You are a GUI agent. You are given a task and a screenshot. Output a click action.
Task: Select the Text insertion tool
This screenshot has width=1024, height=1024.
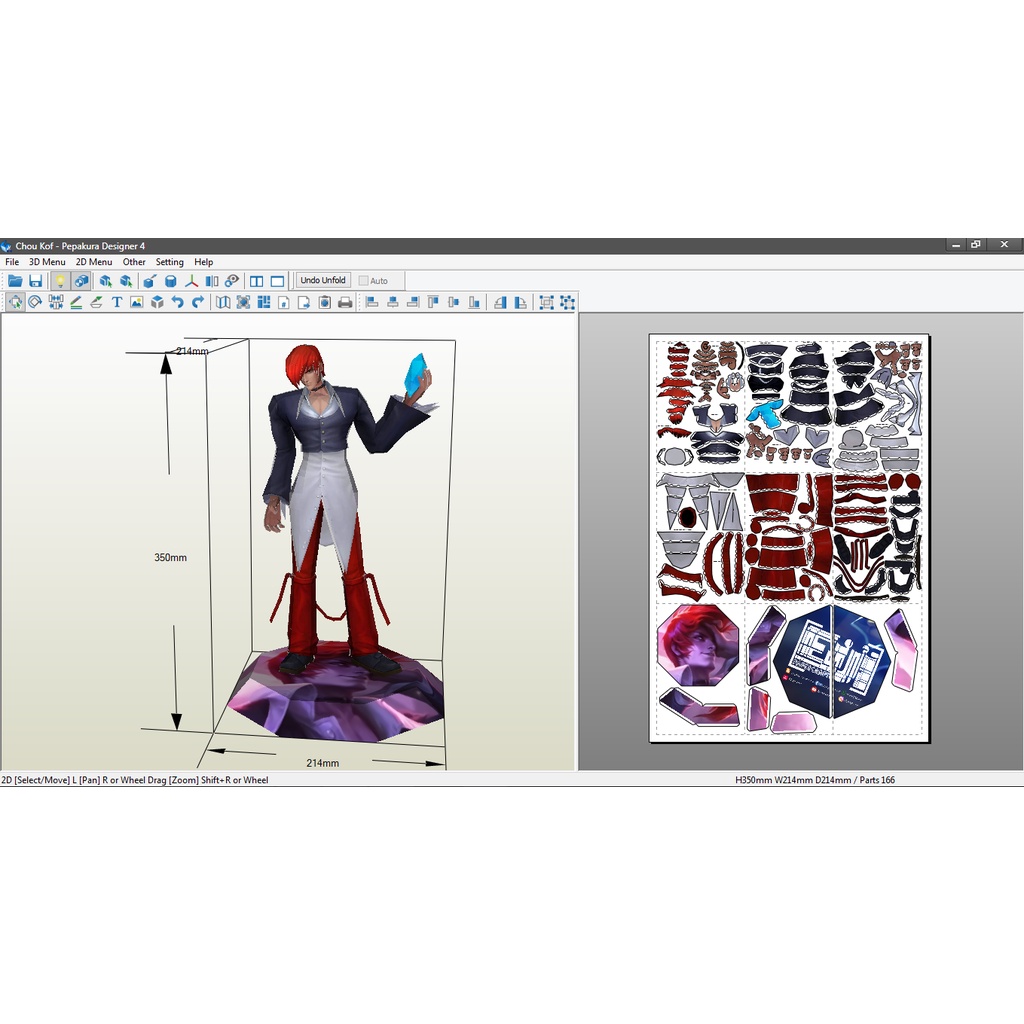point(117,302)
